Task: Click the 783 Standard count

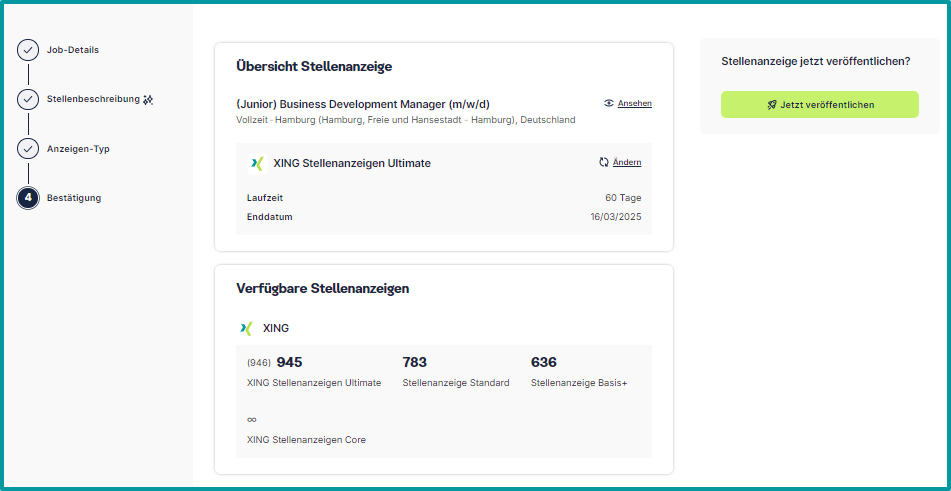Action: click(x=415, y=362)
